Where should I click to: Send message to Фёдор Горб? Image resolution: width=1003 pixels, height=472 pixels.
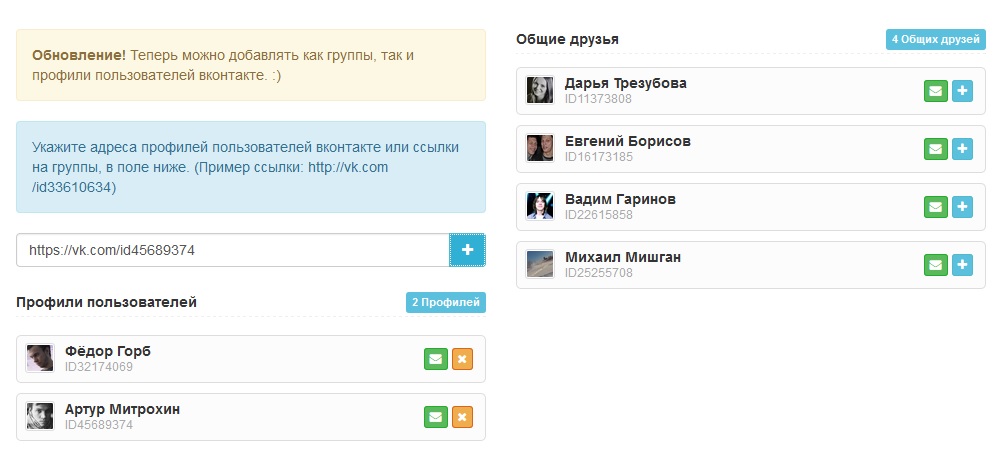[x=436, y=359]
